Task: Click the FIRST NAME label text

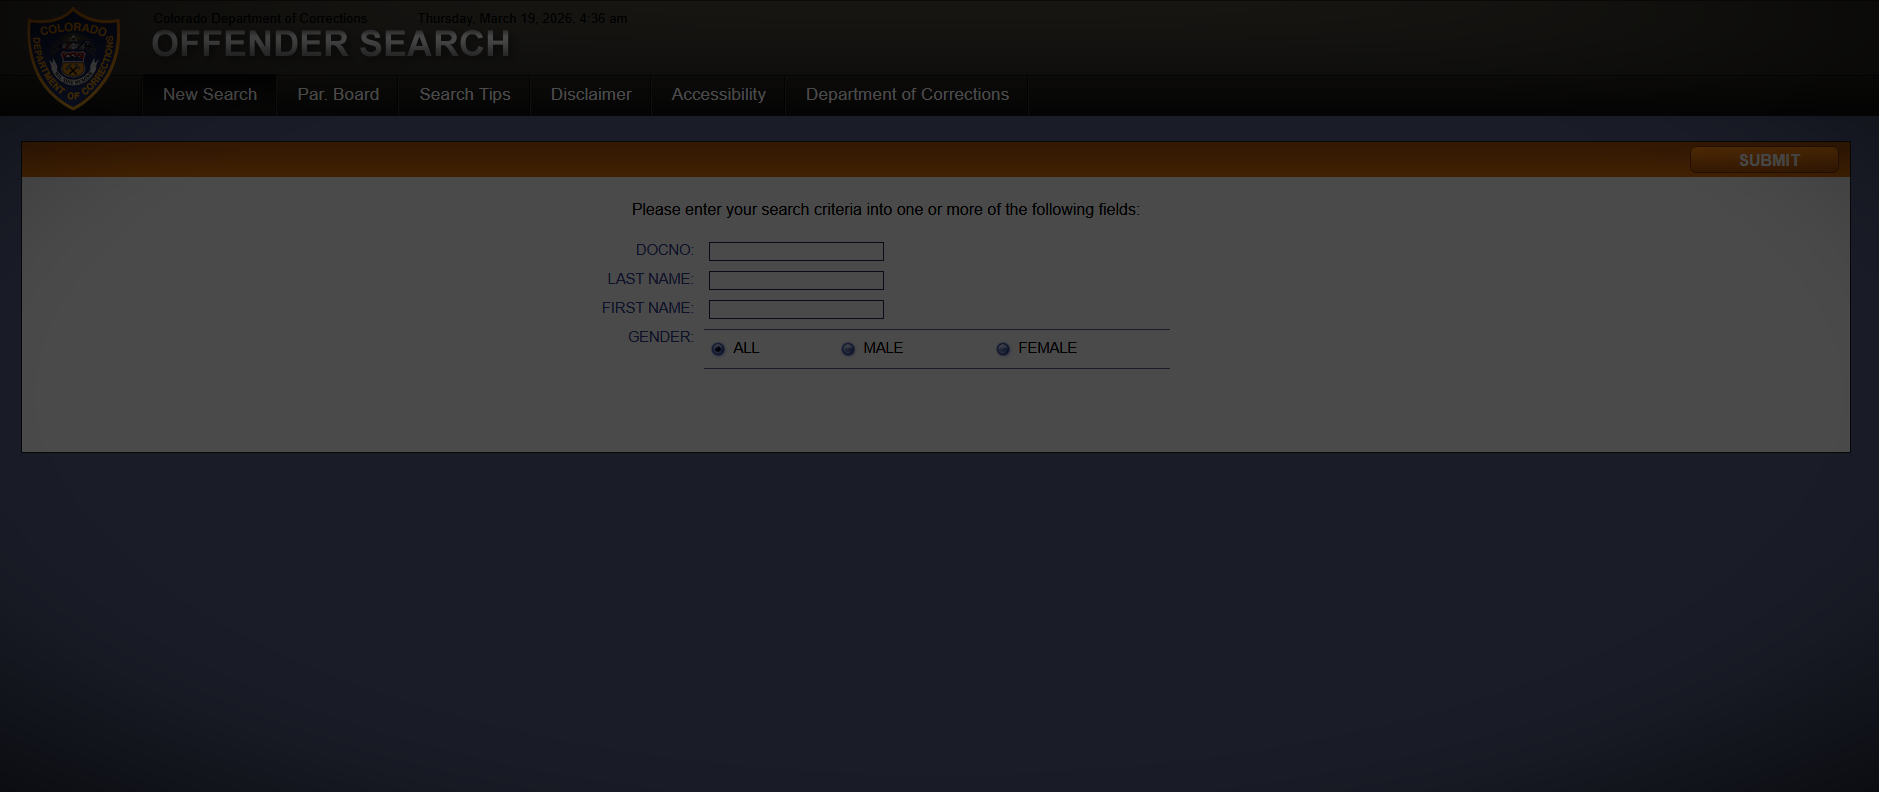Action: pos(647,308)
